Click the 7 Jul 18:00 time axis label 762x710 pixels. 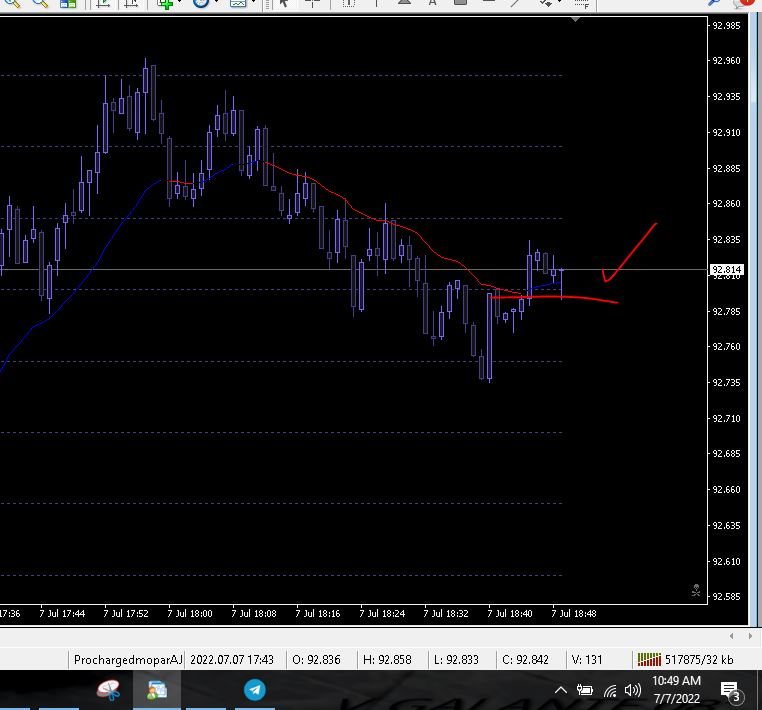click(190, 614)
